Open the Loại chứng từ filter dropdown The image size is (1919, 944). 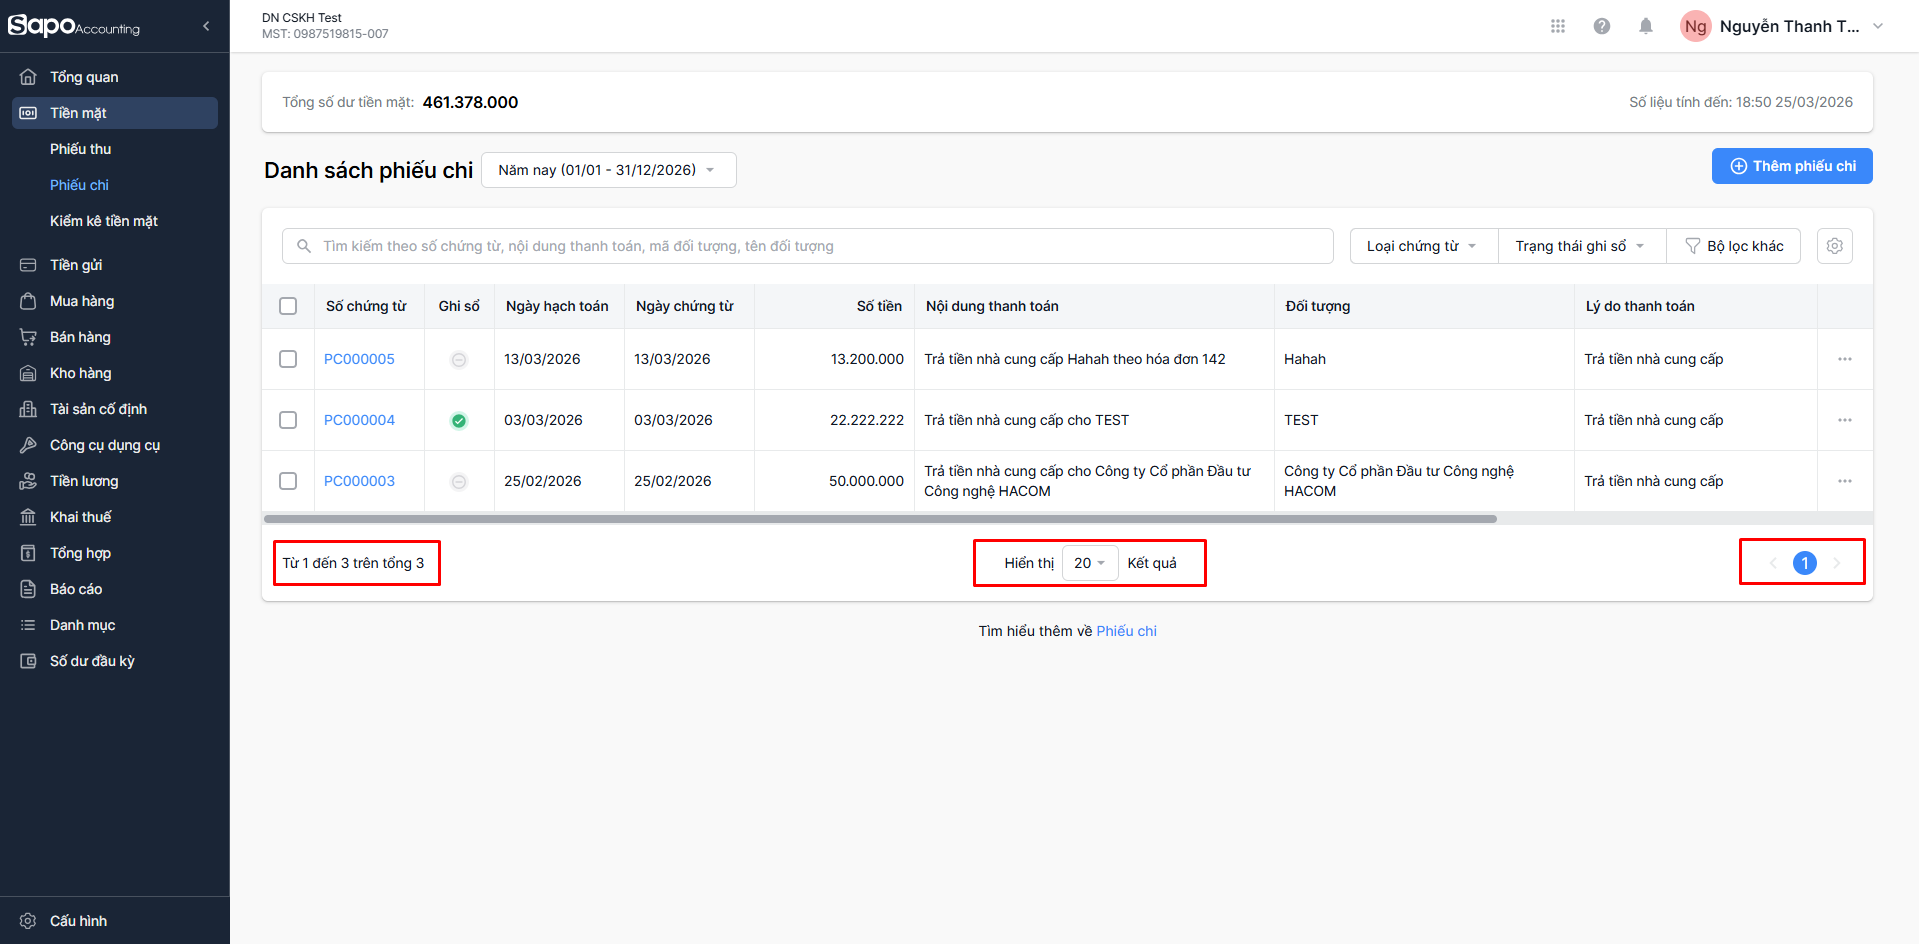tap(1422, 246)
